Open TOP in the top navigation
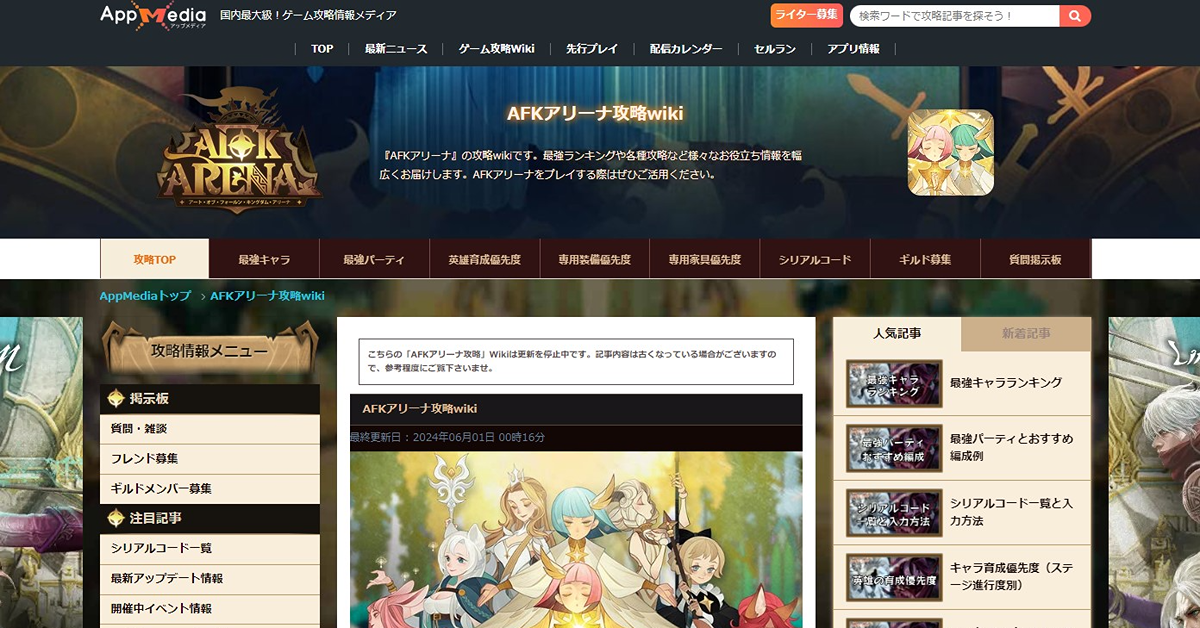This screenshot has height=628, width=1200. click(x=322, y=48)
